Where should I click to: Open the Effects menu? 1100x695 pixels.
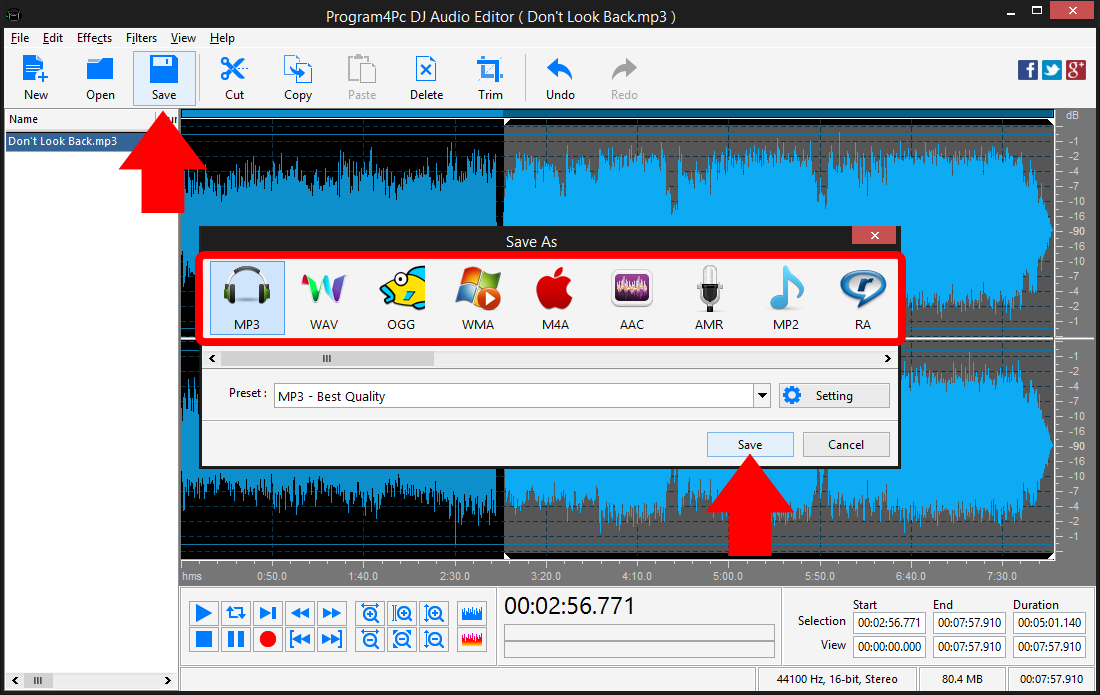click(94, 38)
